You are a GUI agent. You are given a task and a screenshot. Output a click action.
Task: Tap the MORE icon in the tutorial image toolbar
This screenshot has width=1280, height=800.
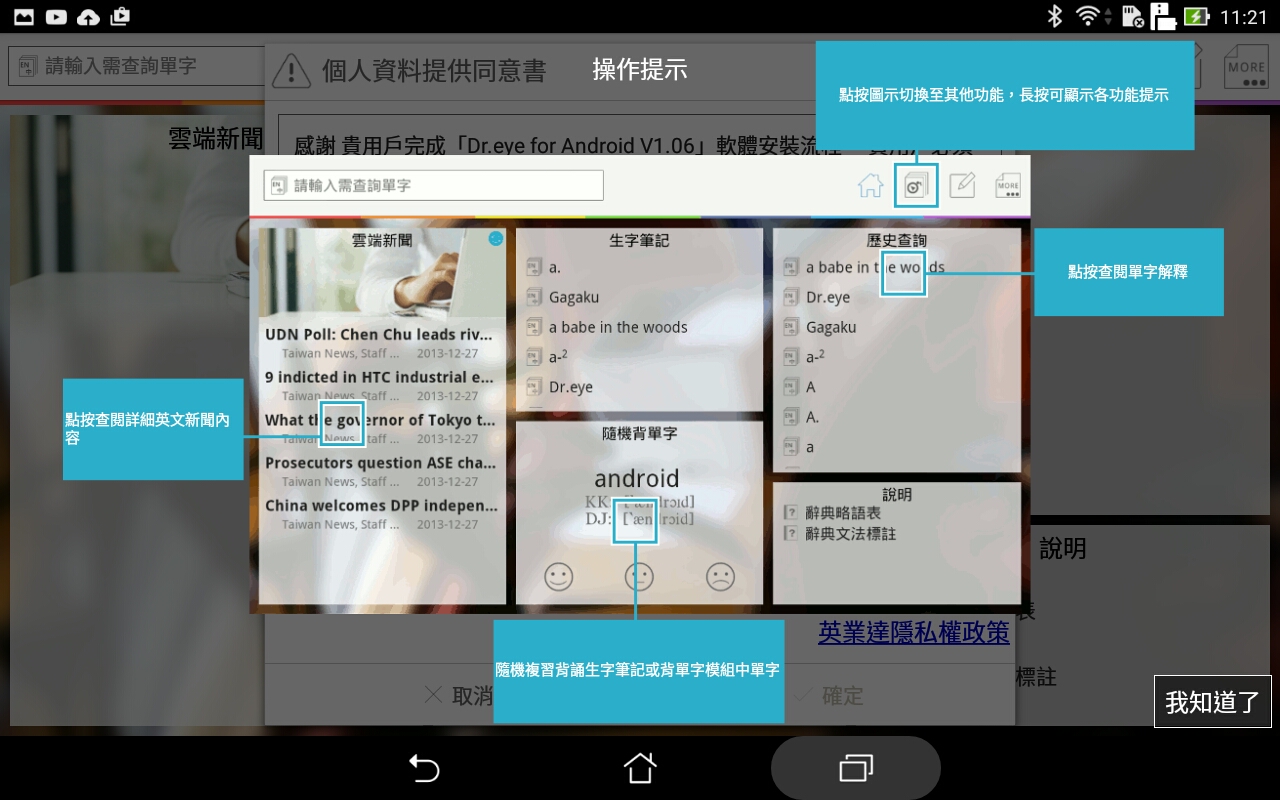1008,185
